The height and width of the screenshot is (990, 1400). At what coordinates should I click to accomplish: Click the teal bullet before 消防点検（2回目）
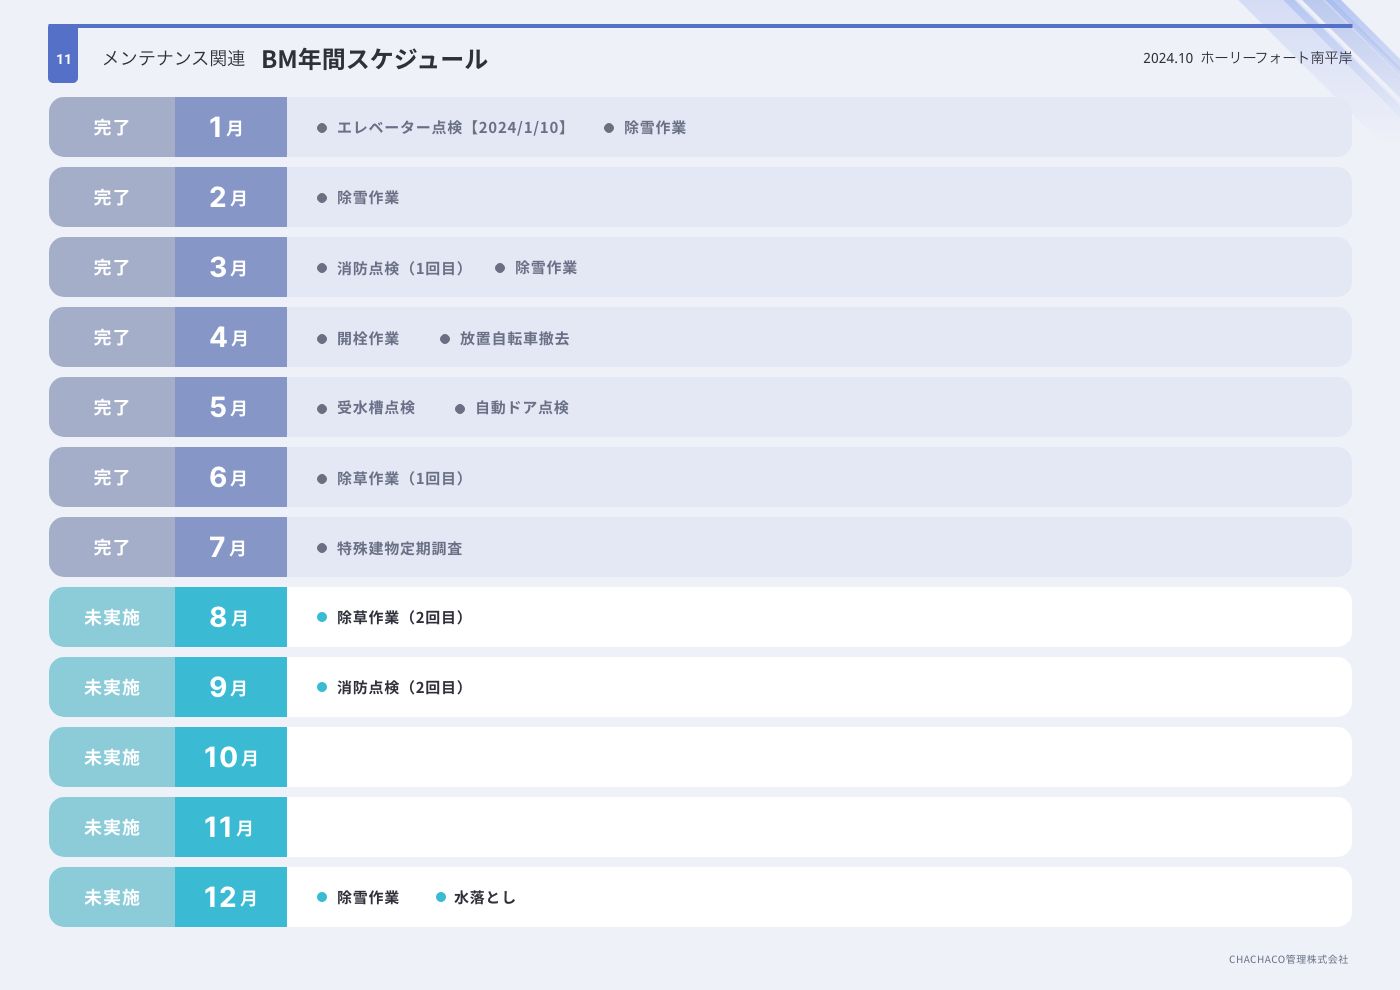[322, 687]
